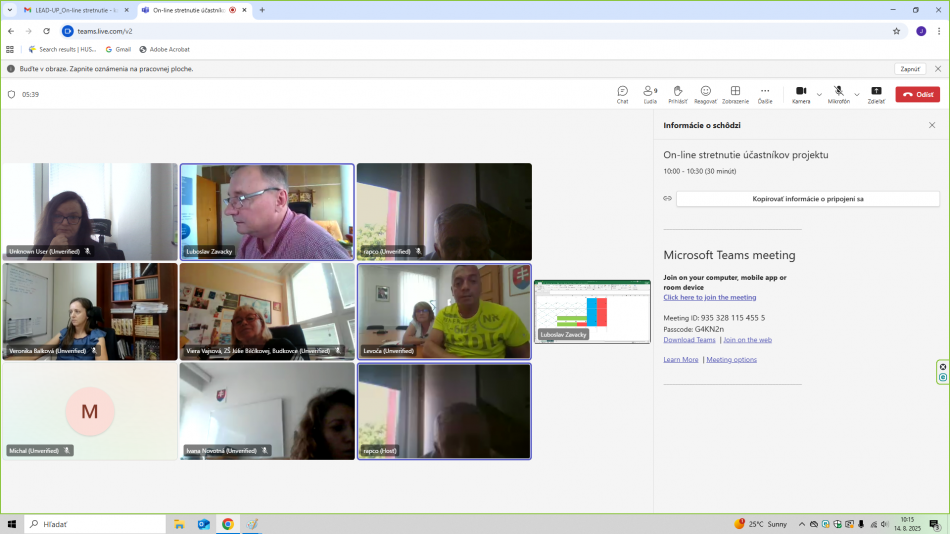Open the meeting Chat panel

click(622, 93)
